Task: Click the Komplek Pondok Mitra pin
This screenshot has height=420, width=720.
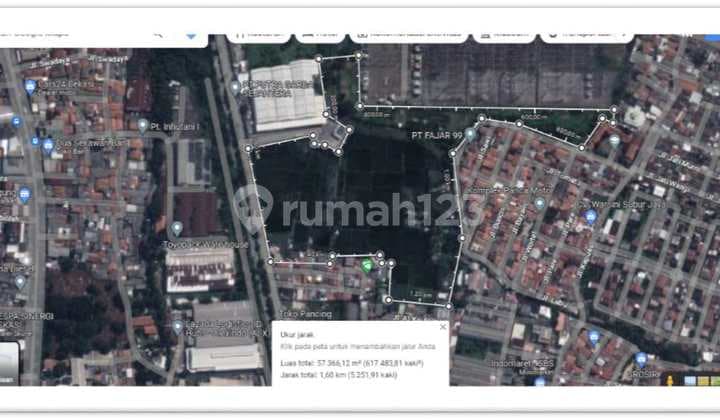Action: click(x=540, y=203)
